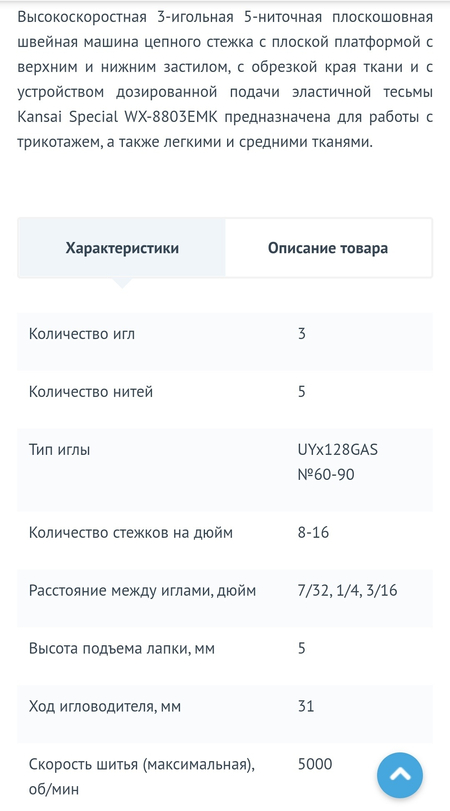Click the value 31 for needle stroke

[x=306, y=706]
